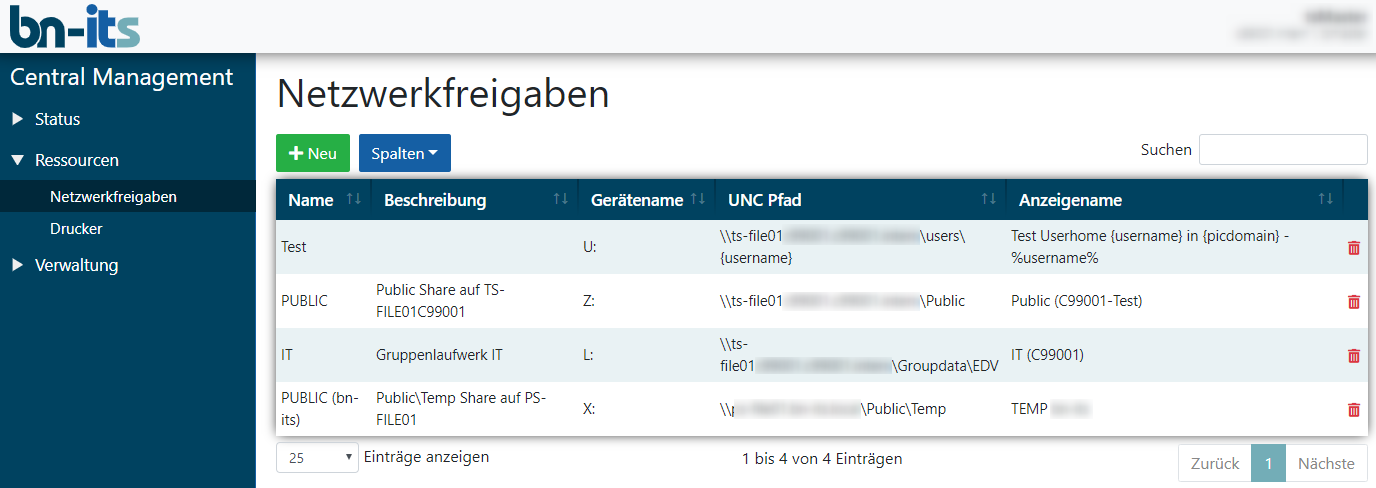Open the entries-per-page selector showing 25
Viewport: 1376px width, 488px height.
point(317,458)
